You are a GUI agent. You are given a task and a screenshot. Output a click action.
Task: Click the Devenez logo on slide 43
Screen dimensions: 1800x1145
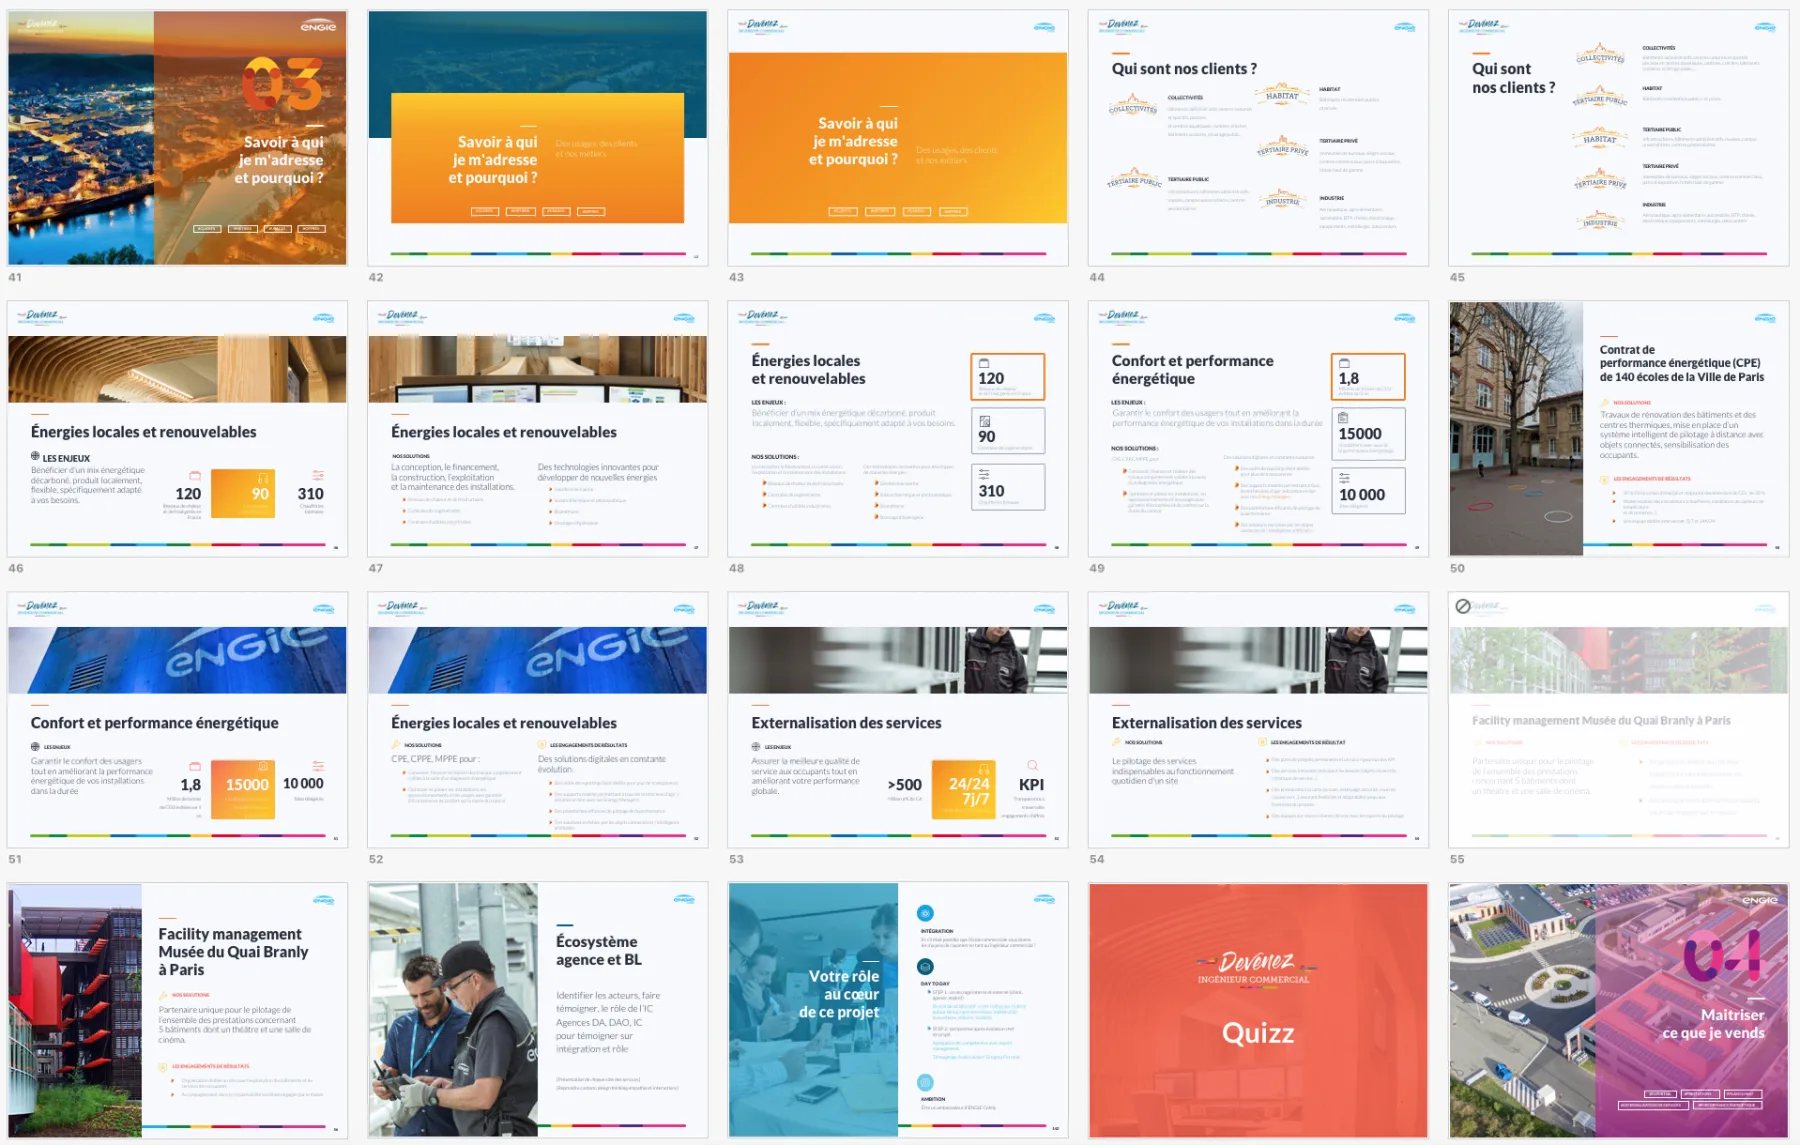761,26
